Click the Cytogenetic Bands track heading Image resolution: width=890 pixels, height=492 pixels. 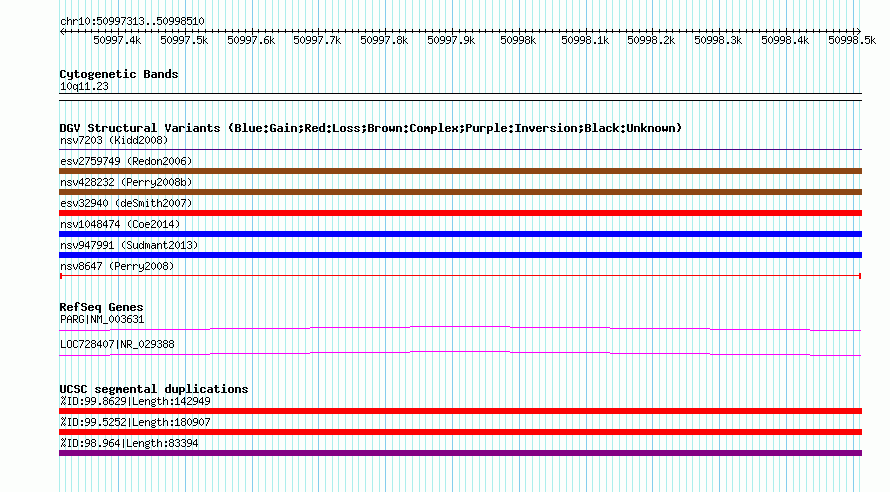(119, 74)
